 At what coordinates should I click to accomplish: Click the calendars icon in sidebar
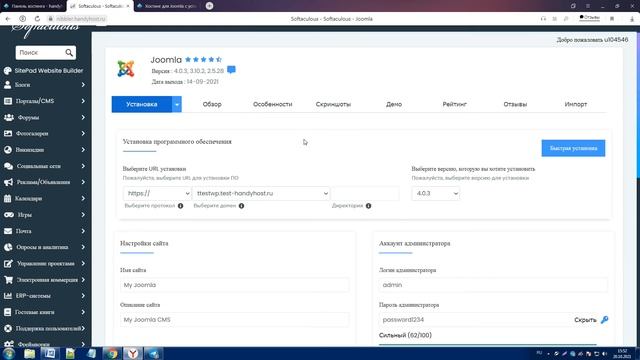[x=8, y=198]
